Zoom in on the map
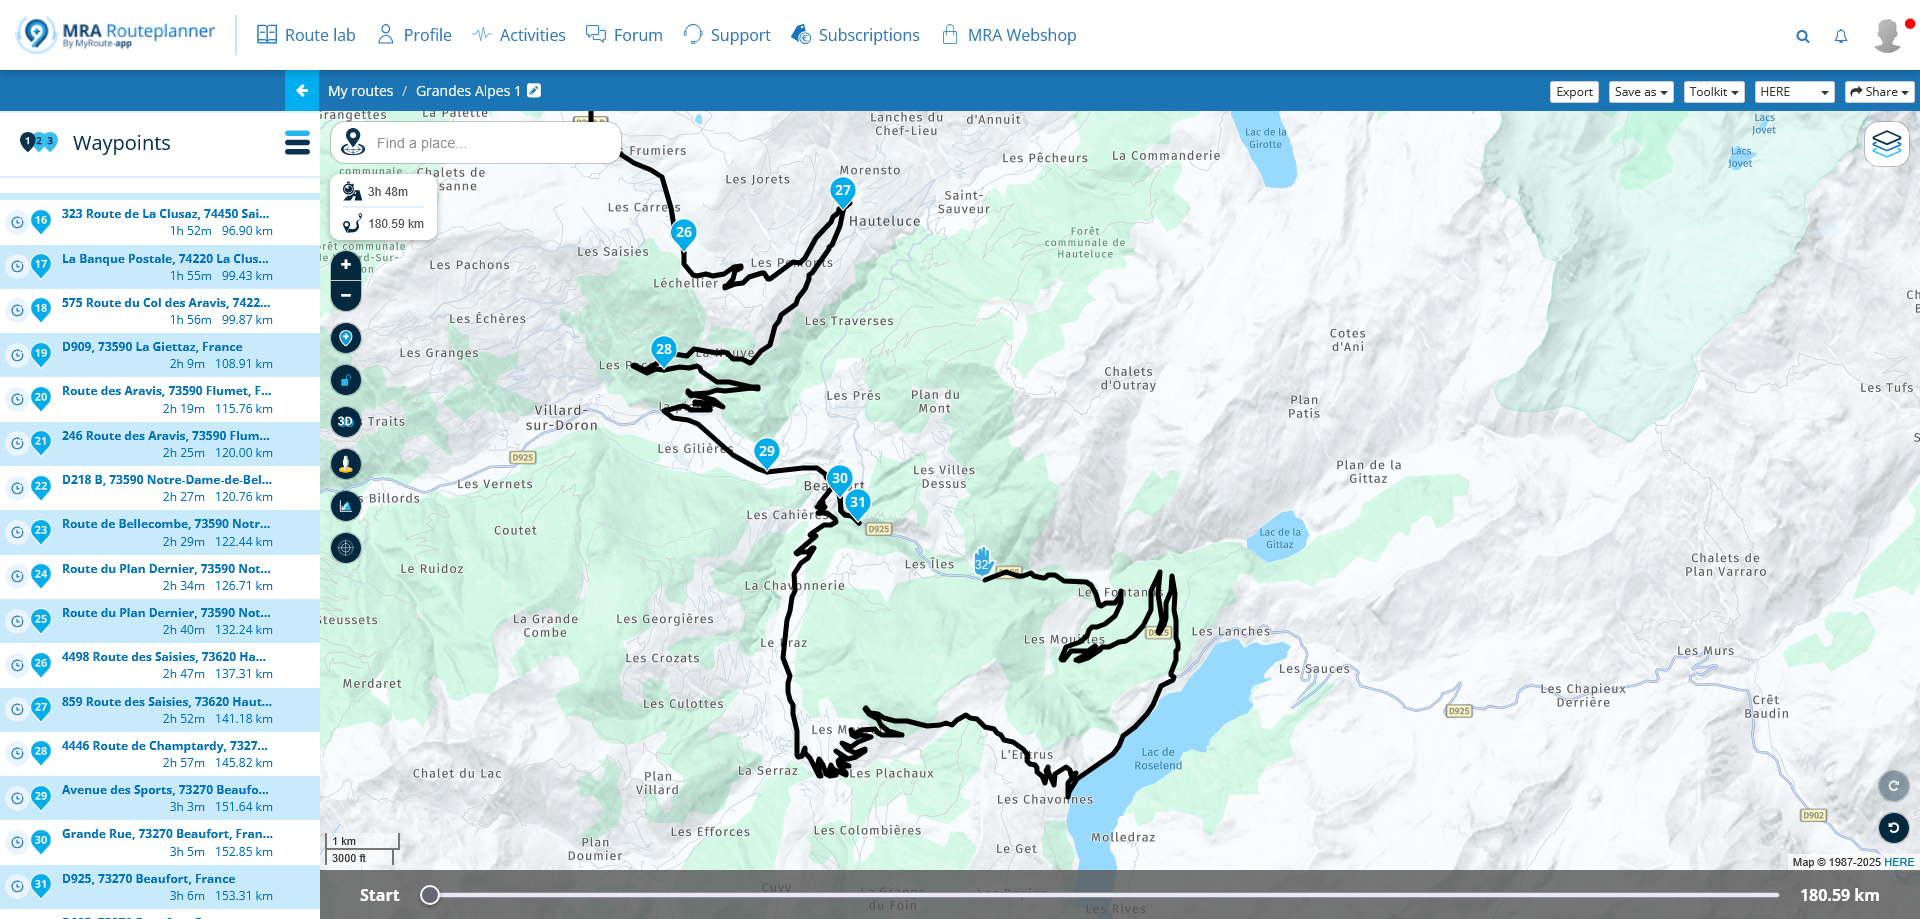The image size is (1920, 919). point(346,265)
